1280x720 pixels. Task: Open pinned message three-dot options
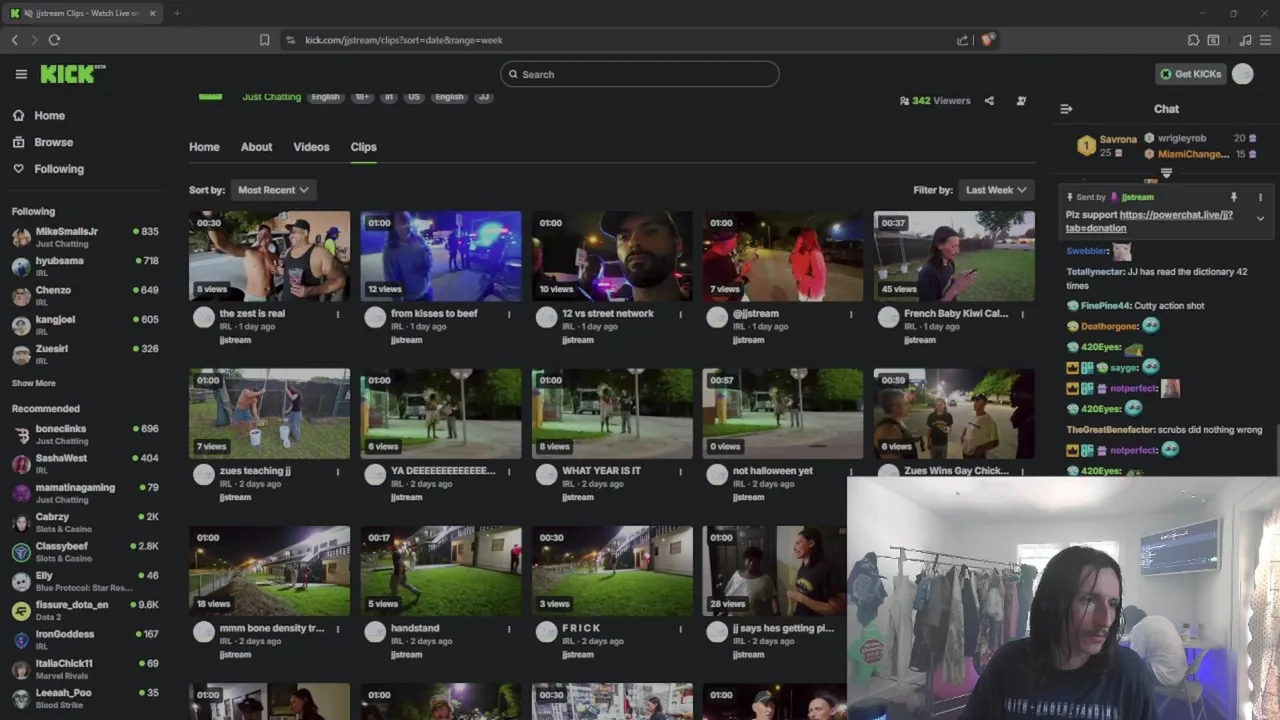pyautogui.click(x=1260, y=197)
